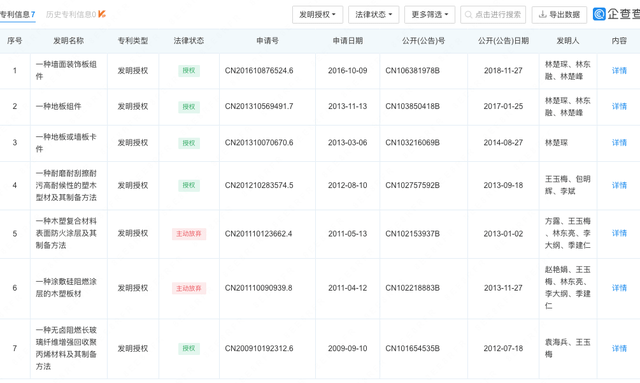Click application number CN201110123662.4
640x383 pixels.
(258, 234)
